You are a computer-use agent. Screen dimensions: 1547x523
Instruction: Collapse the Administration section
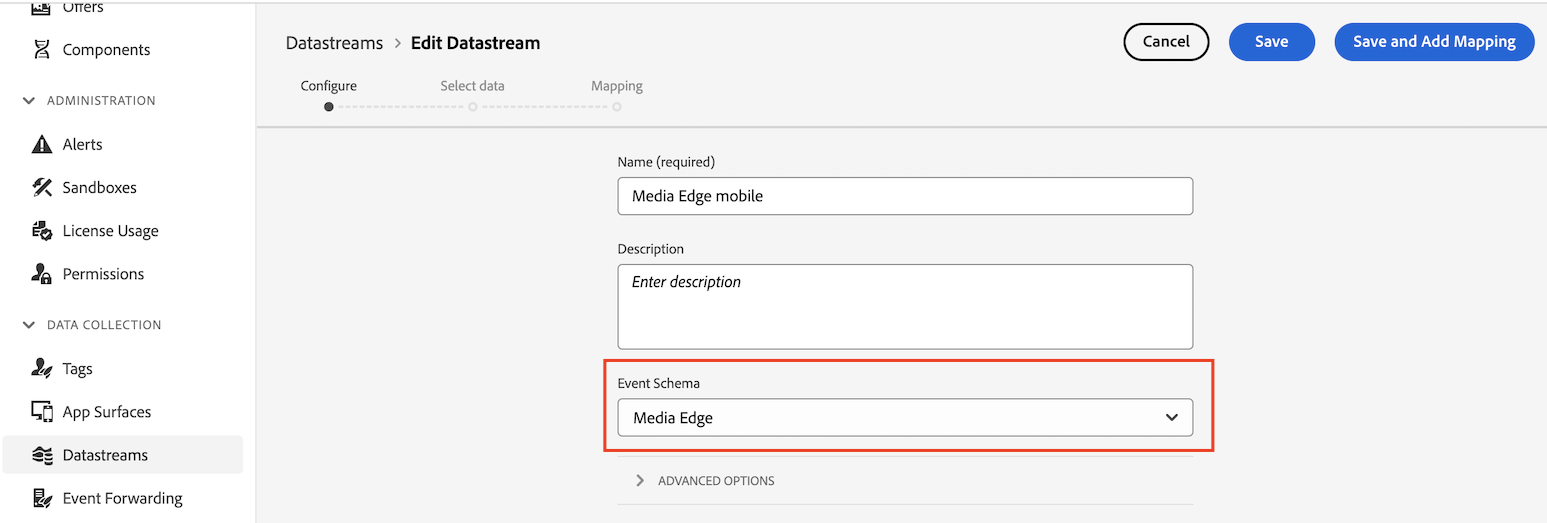coord(28,101)
